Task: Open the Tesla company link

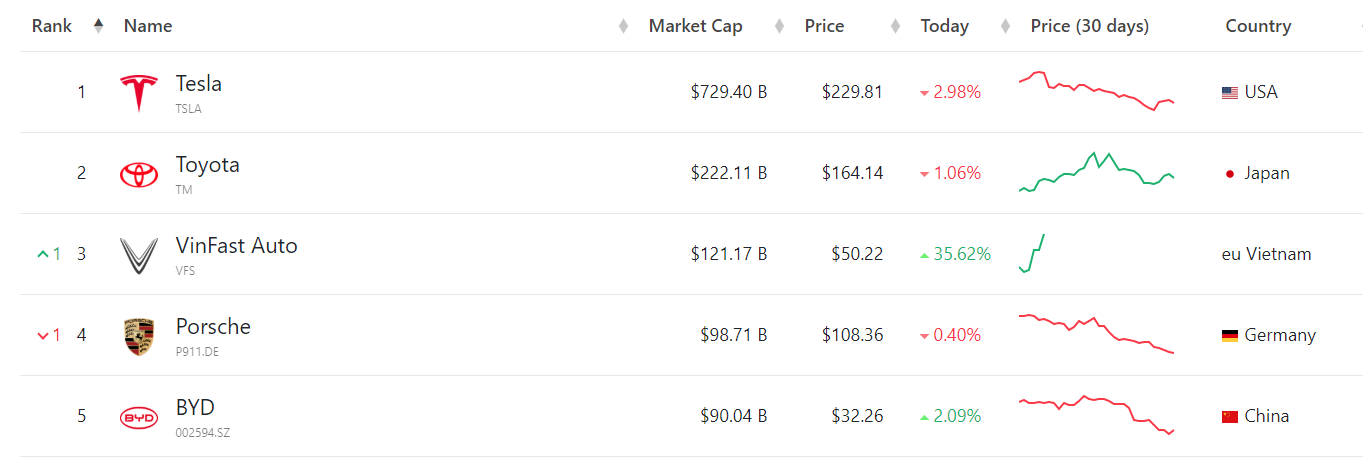Action: [199, 84]
